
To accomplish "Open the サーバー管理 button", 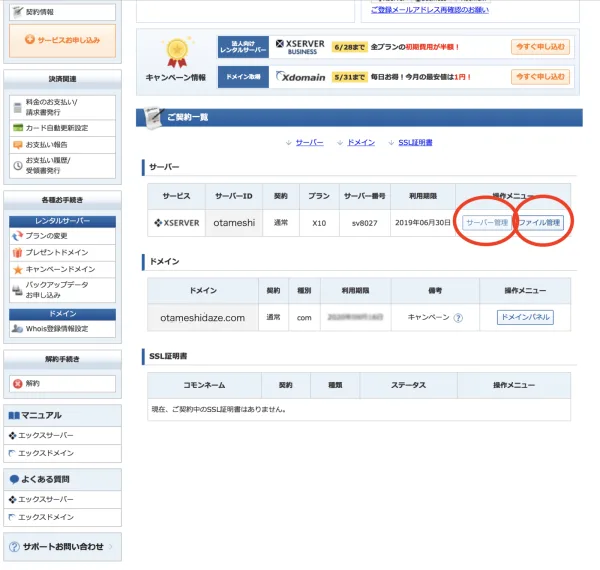I will pos(487,223).
